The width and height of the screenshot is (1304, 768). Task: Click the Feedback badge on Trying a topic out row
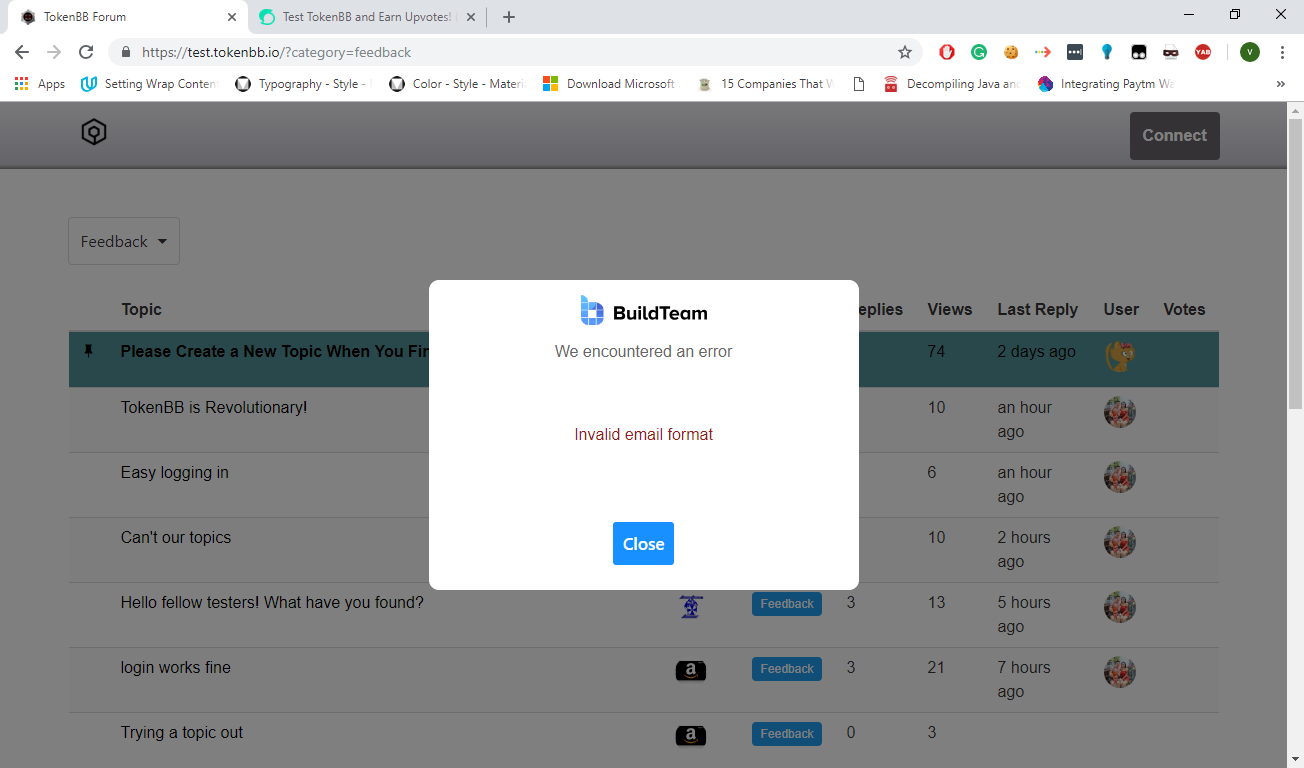coord(787,734)
